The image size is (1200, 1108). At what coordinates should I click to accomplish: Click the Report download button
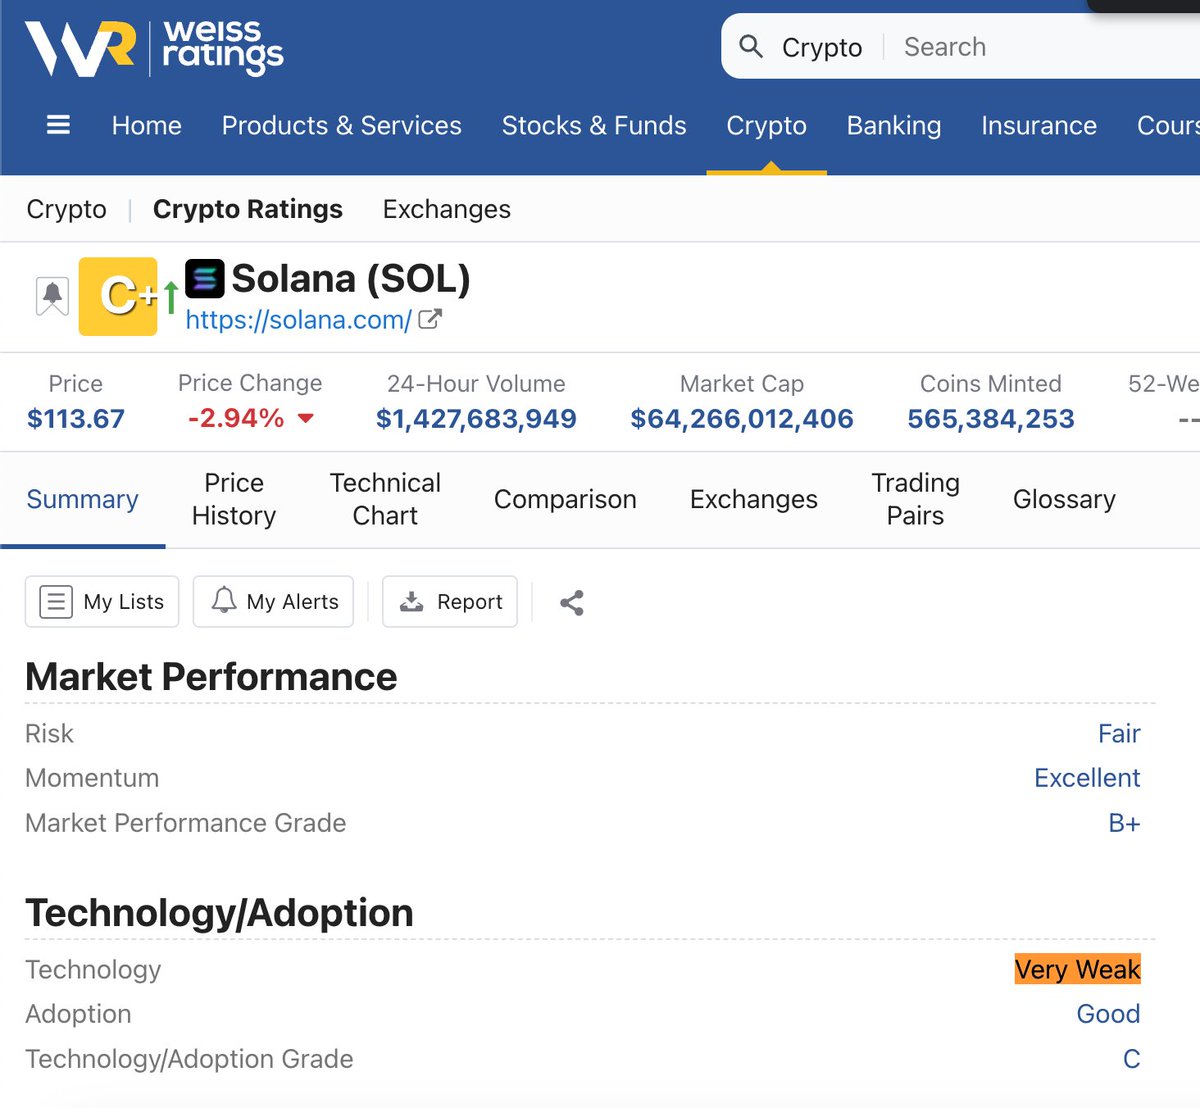coord(450,601)
